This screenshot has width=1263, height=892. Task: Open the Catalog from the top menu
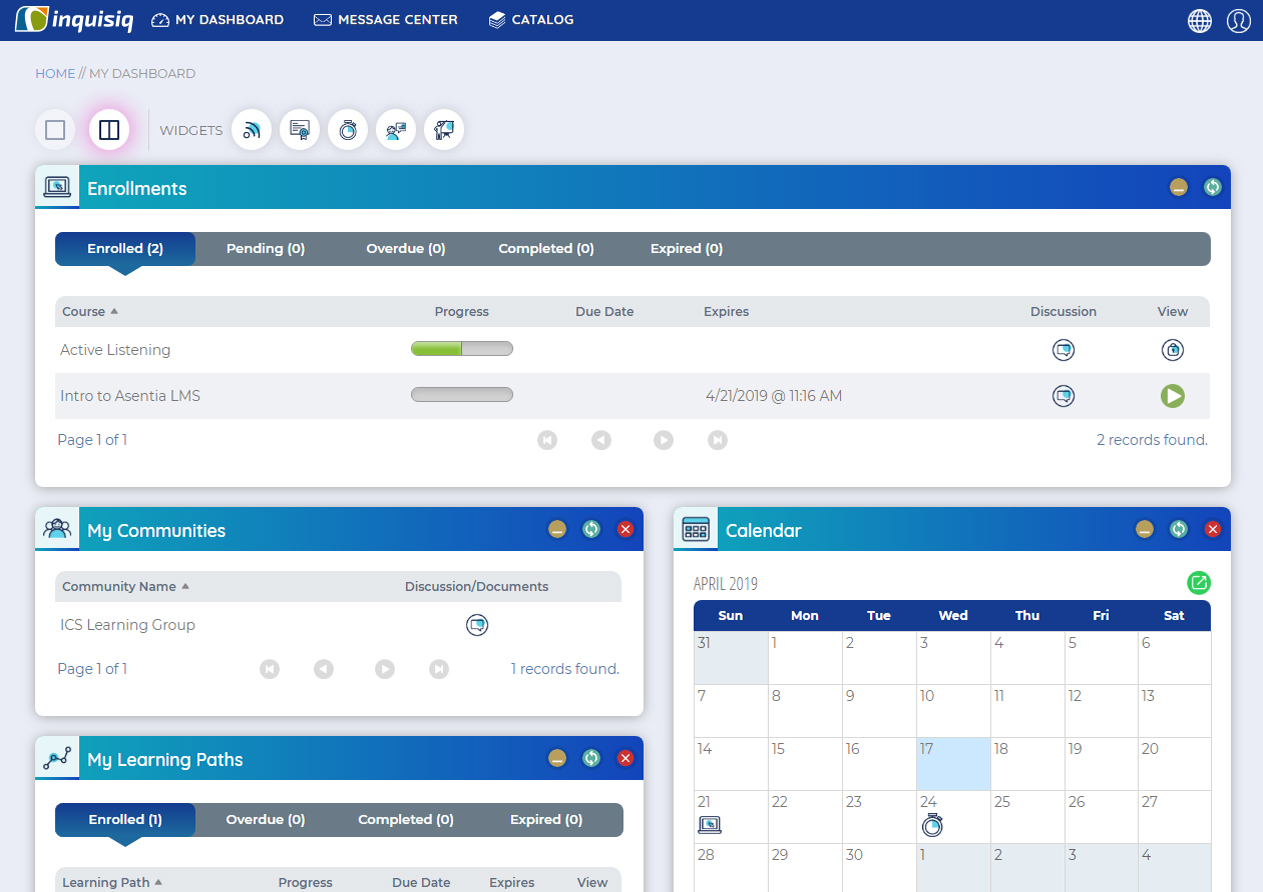(x=531, y=19)
